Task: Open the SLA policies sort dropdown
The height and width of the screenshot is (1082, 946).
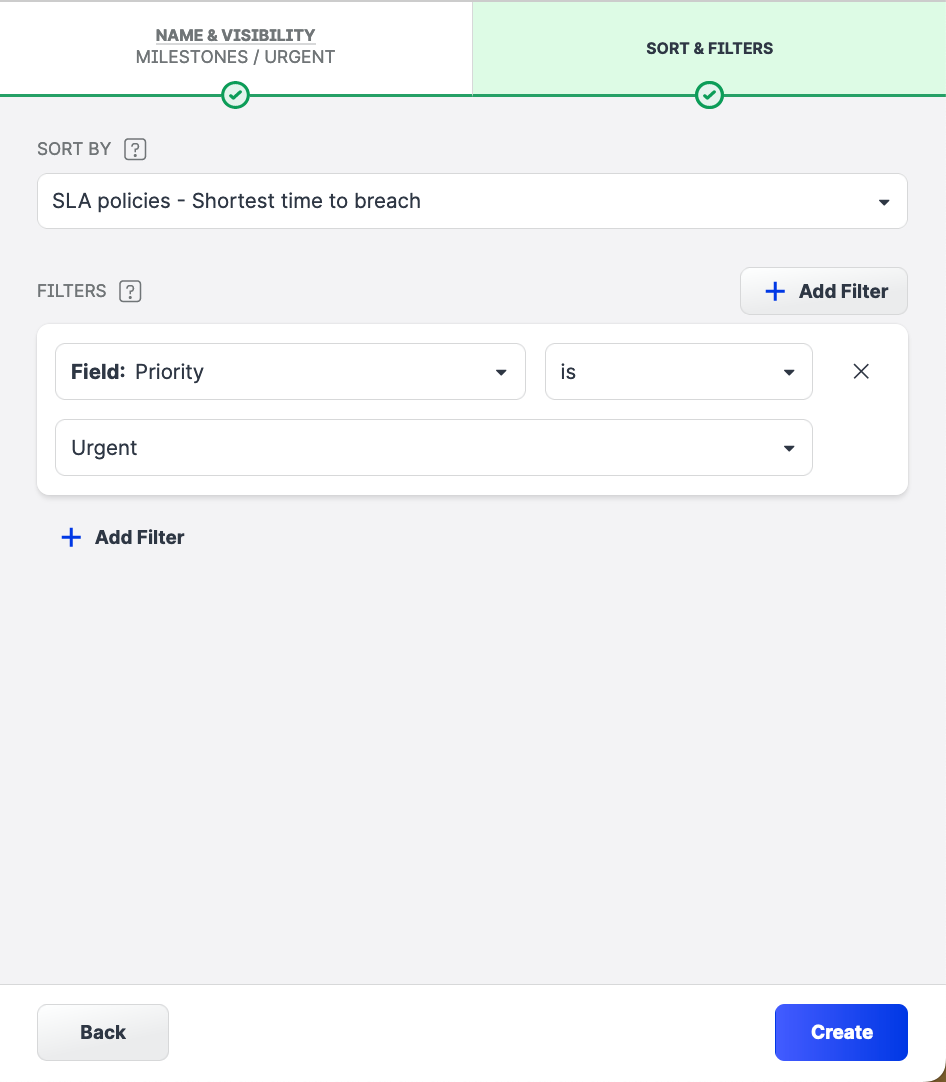Action: (x=472, y=201)
